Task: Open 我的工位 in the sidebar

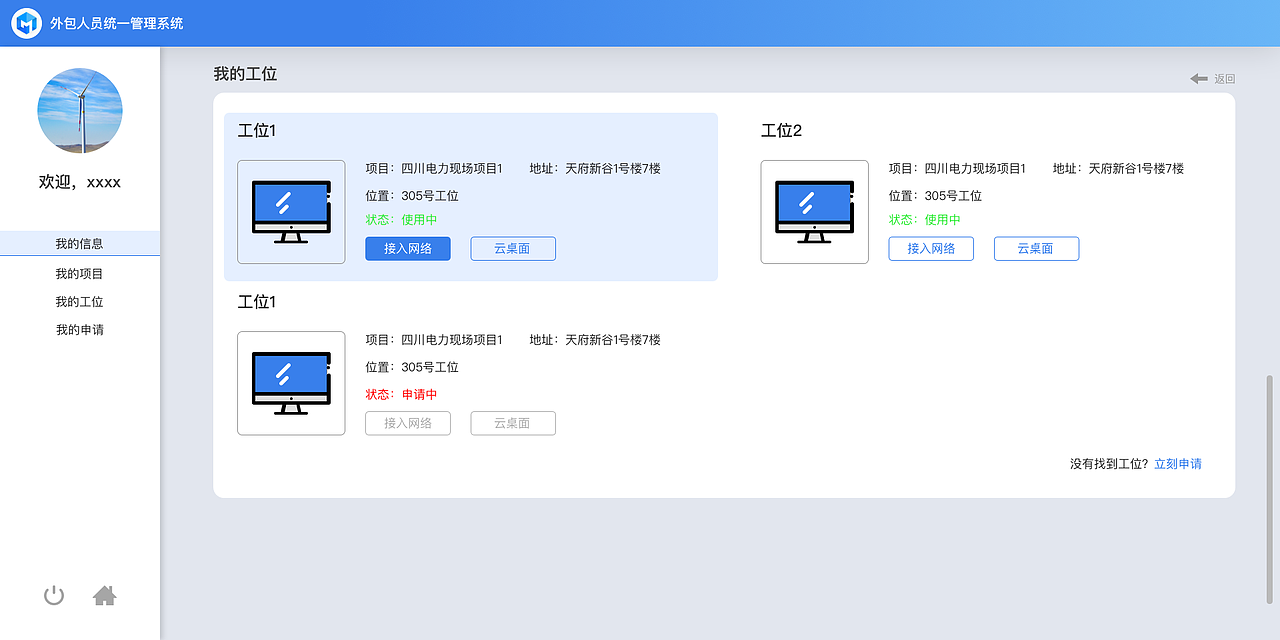Action: [79, 301]
